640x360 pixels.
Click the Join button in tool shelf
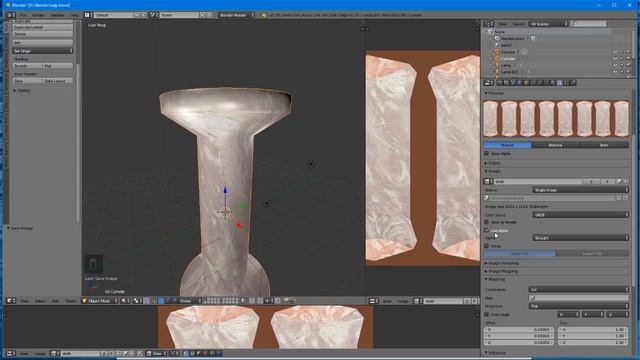tap(43, 42)
